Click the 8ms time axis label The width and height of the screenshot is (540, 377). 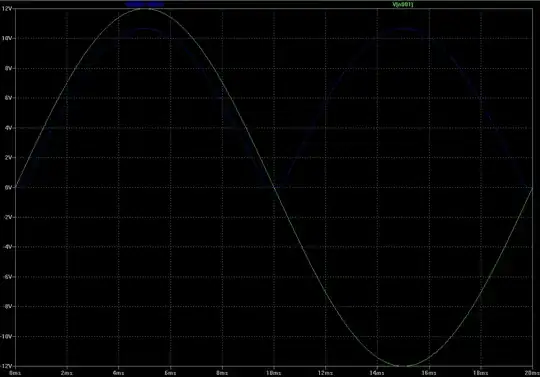coord(222,373)
